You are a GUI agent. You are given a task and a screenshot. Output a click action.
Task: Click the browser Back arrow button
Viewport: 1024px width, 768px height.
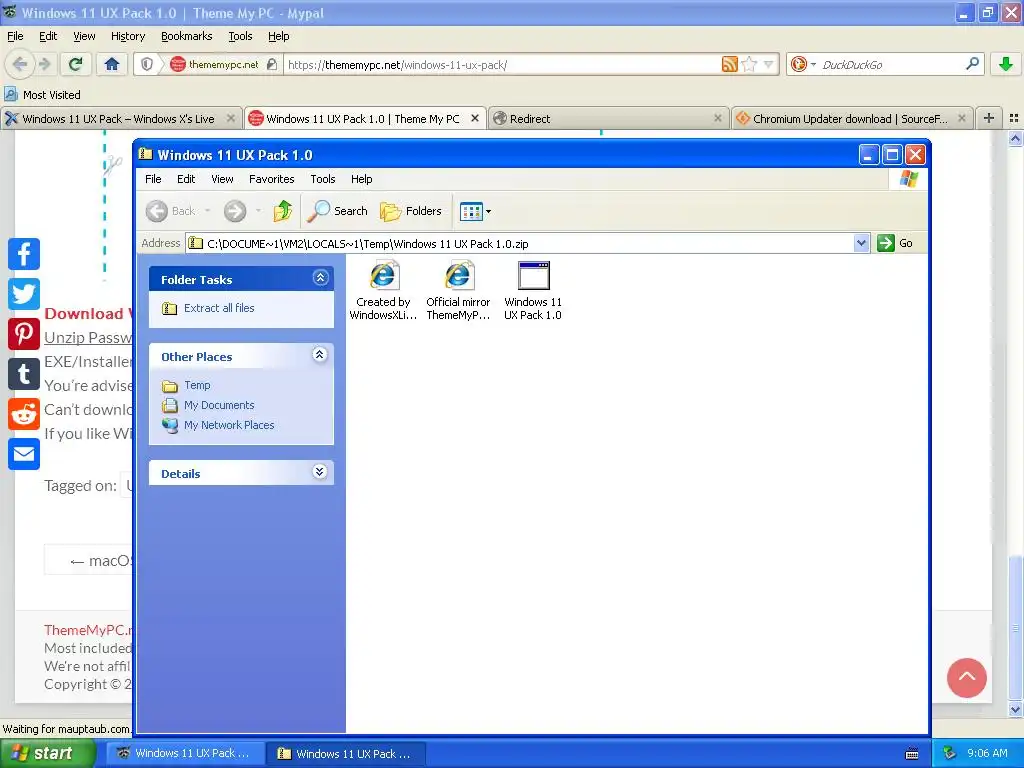pos(20,64)
